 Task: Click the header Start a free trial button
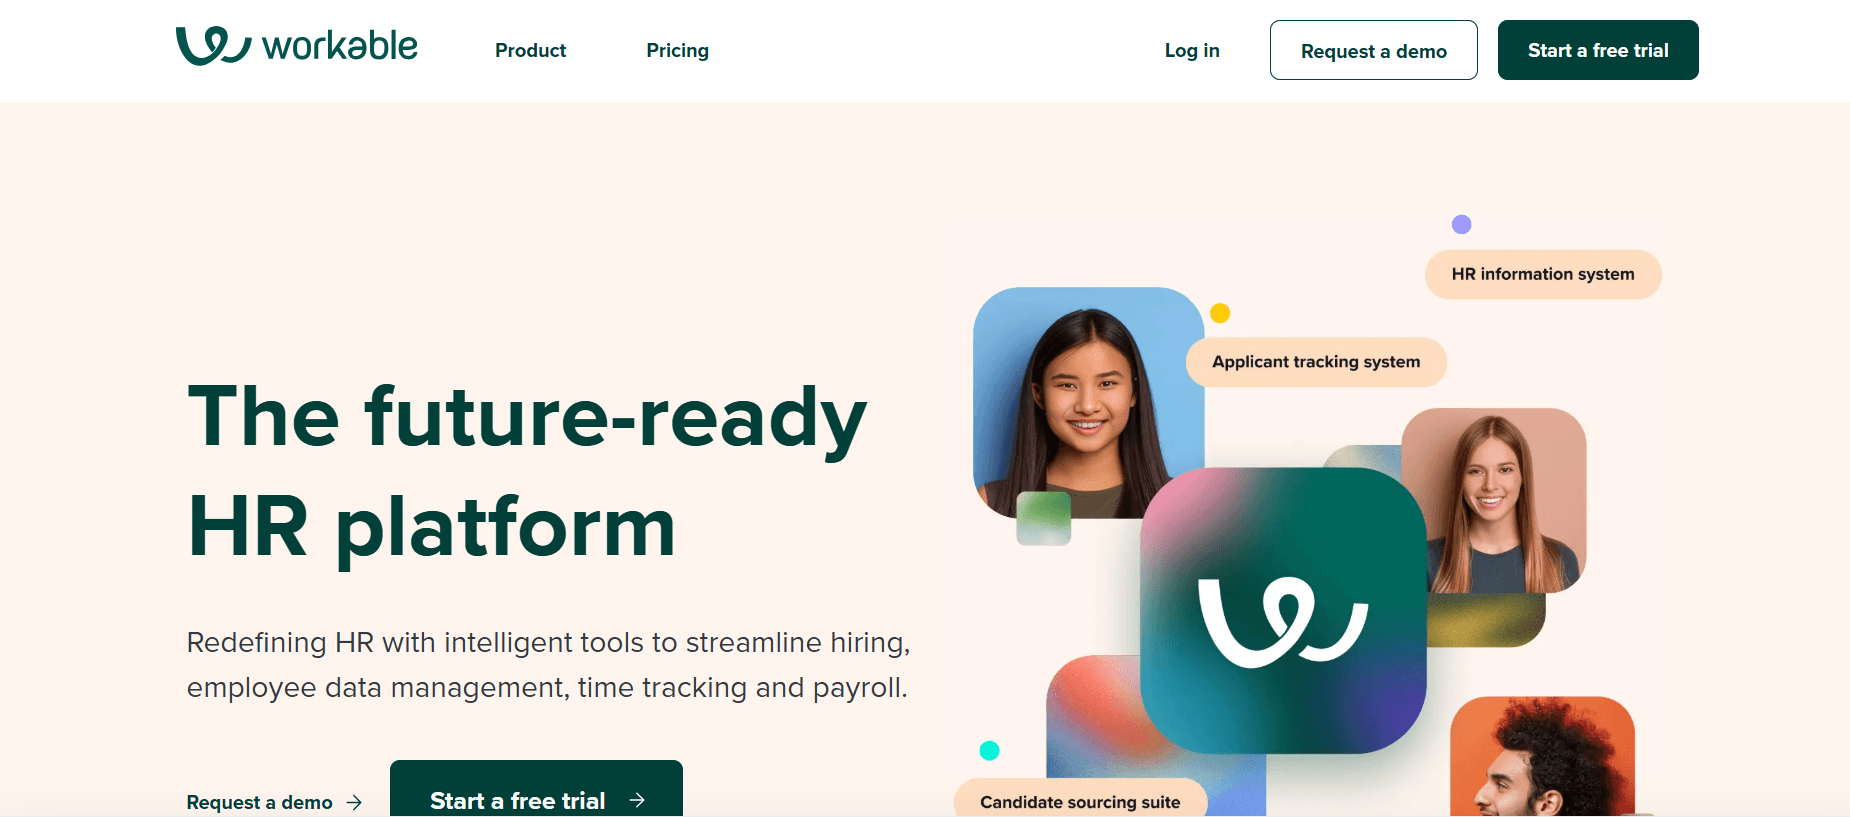pyautogui.click(x=1598, y=50)
